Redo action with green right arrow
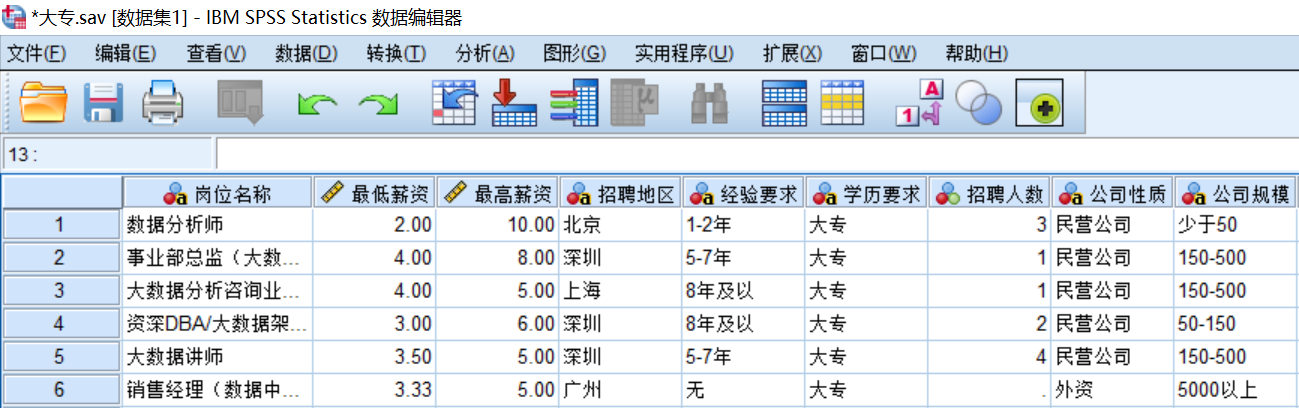Screen dimensions: 1299x408 tap(380, 104)
